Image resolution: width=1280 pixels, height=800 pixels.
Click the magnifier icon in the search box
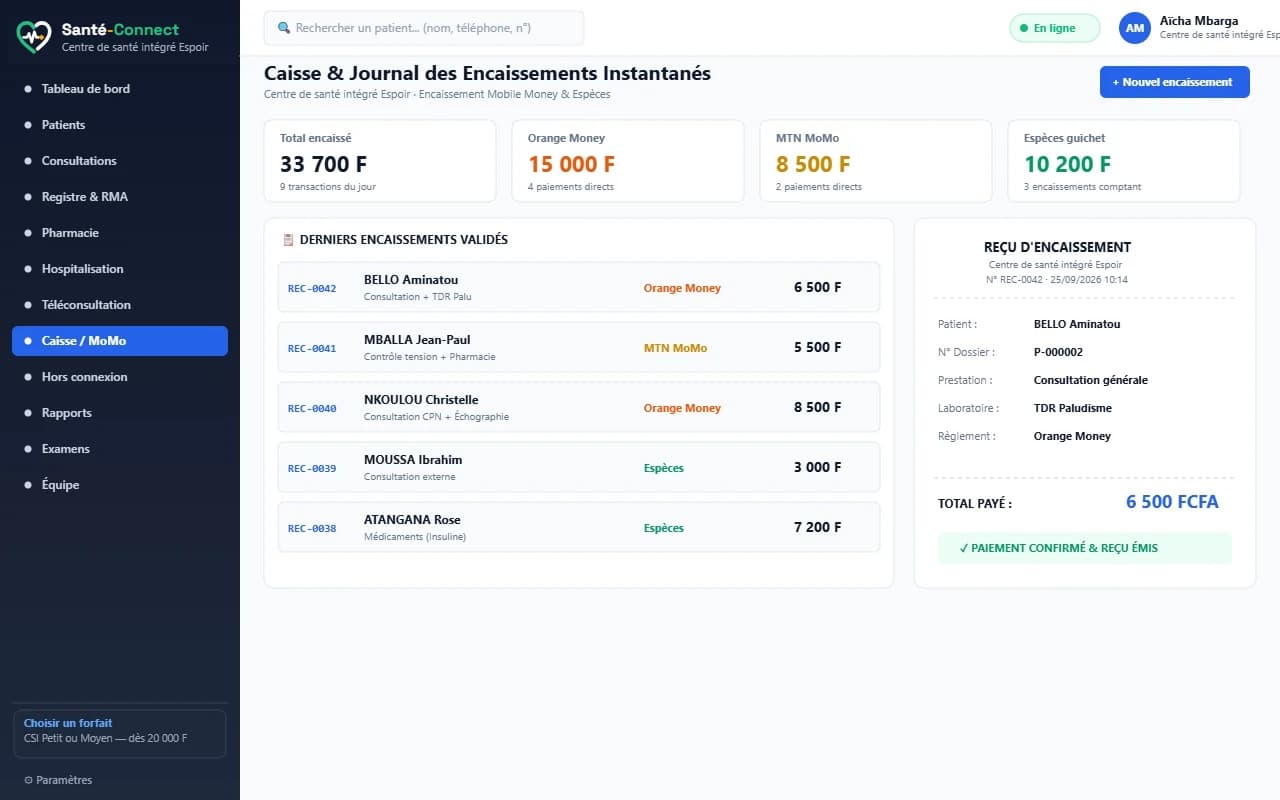click(x=284, y=28)
